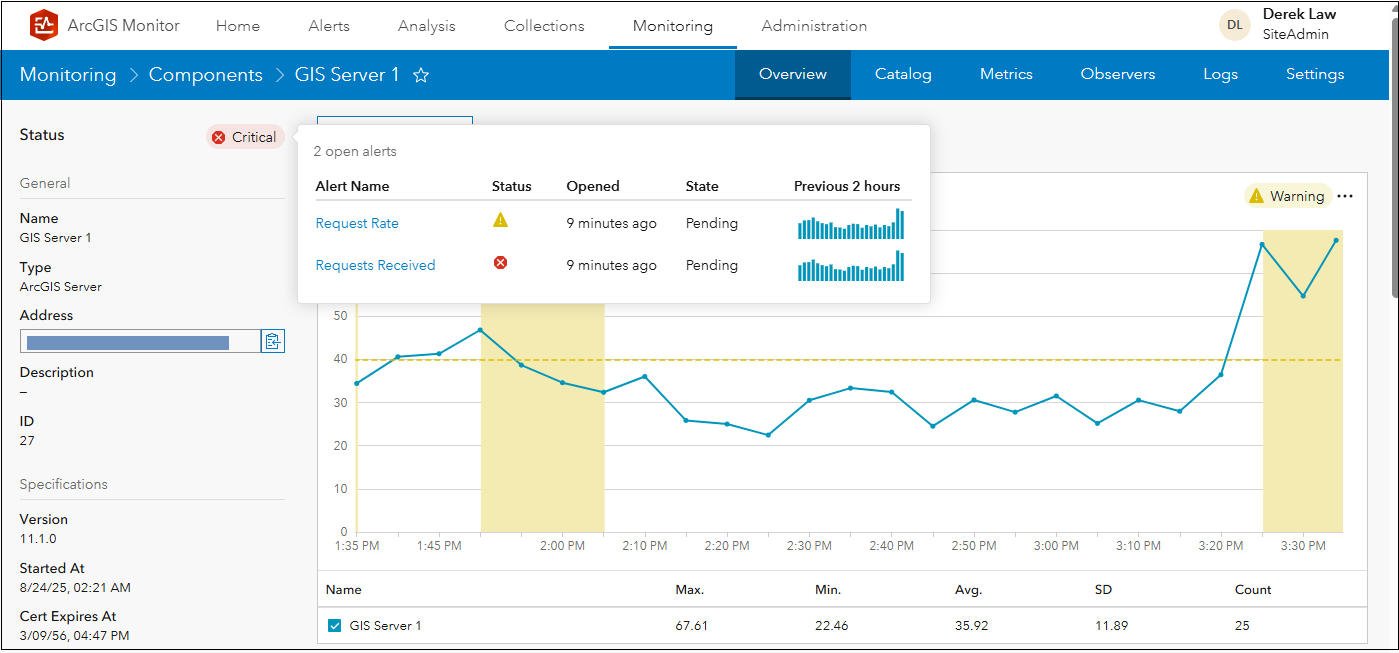Click the chart Warning badge
Screen dimensions: 1399x653
tap(1287, 196)
